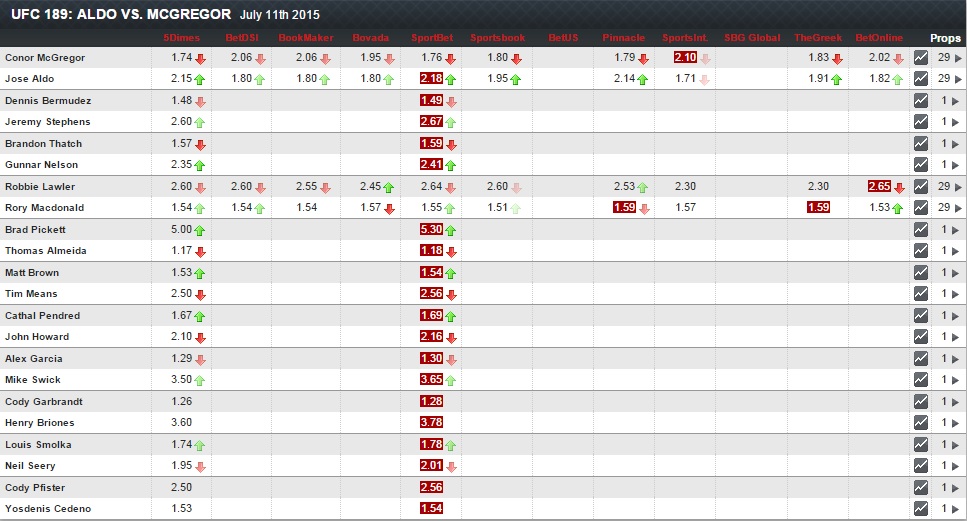Select 5Dimes odds 1.53 for Yosdenis Cedeno

click(x=181, y=508)
